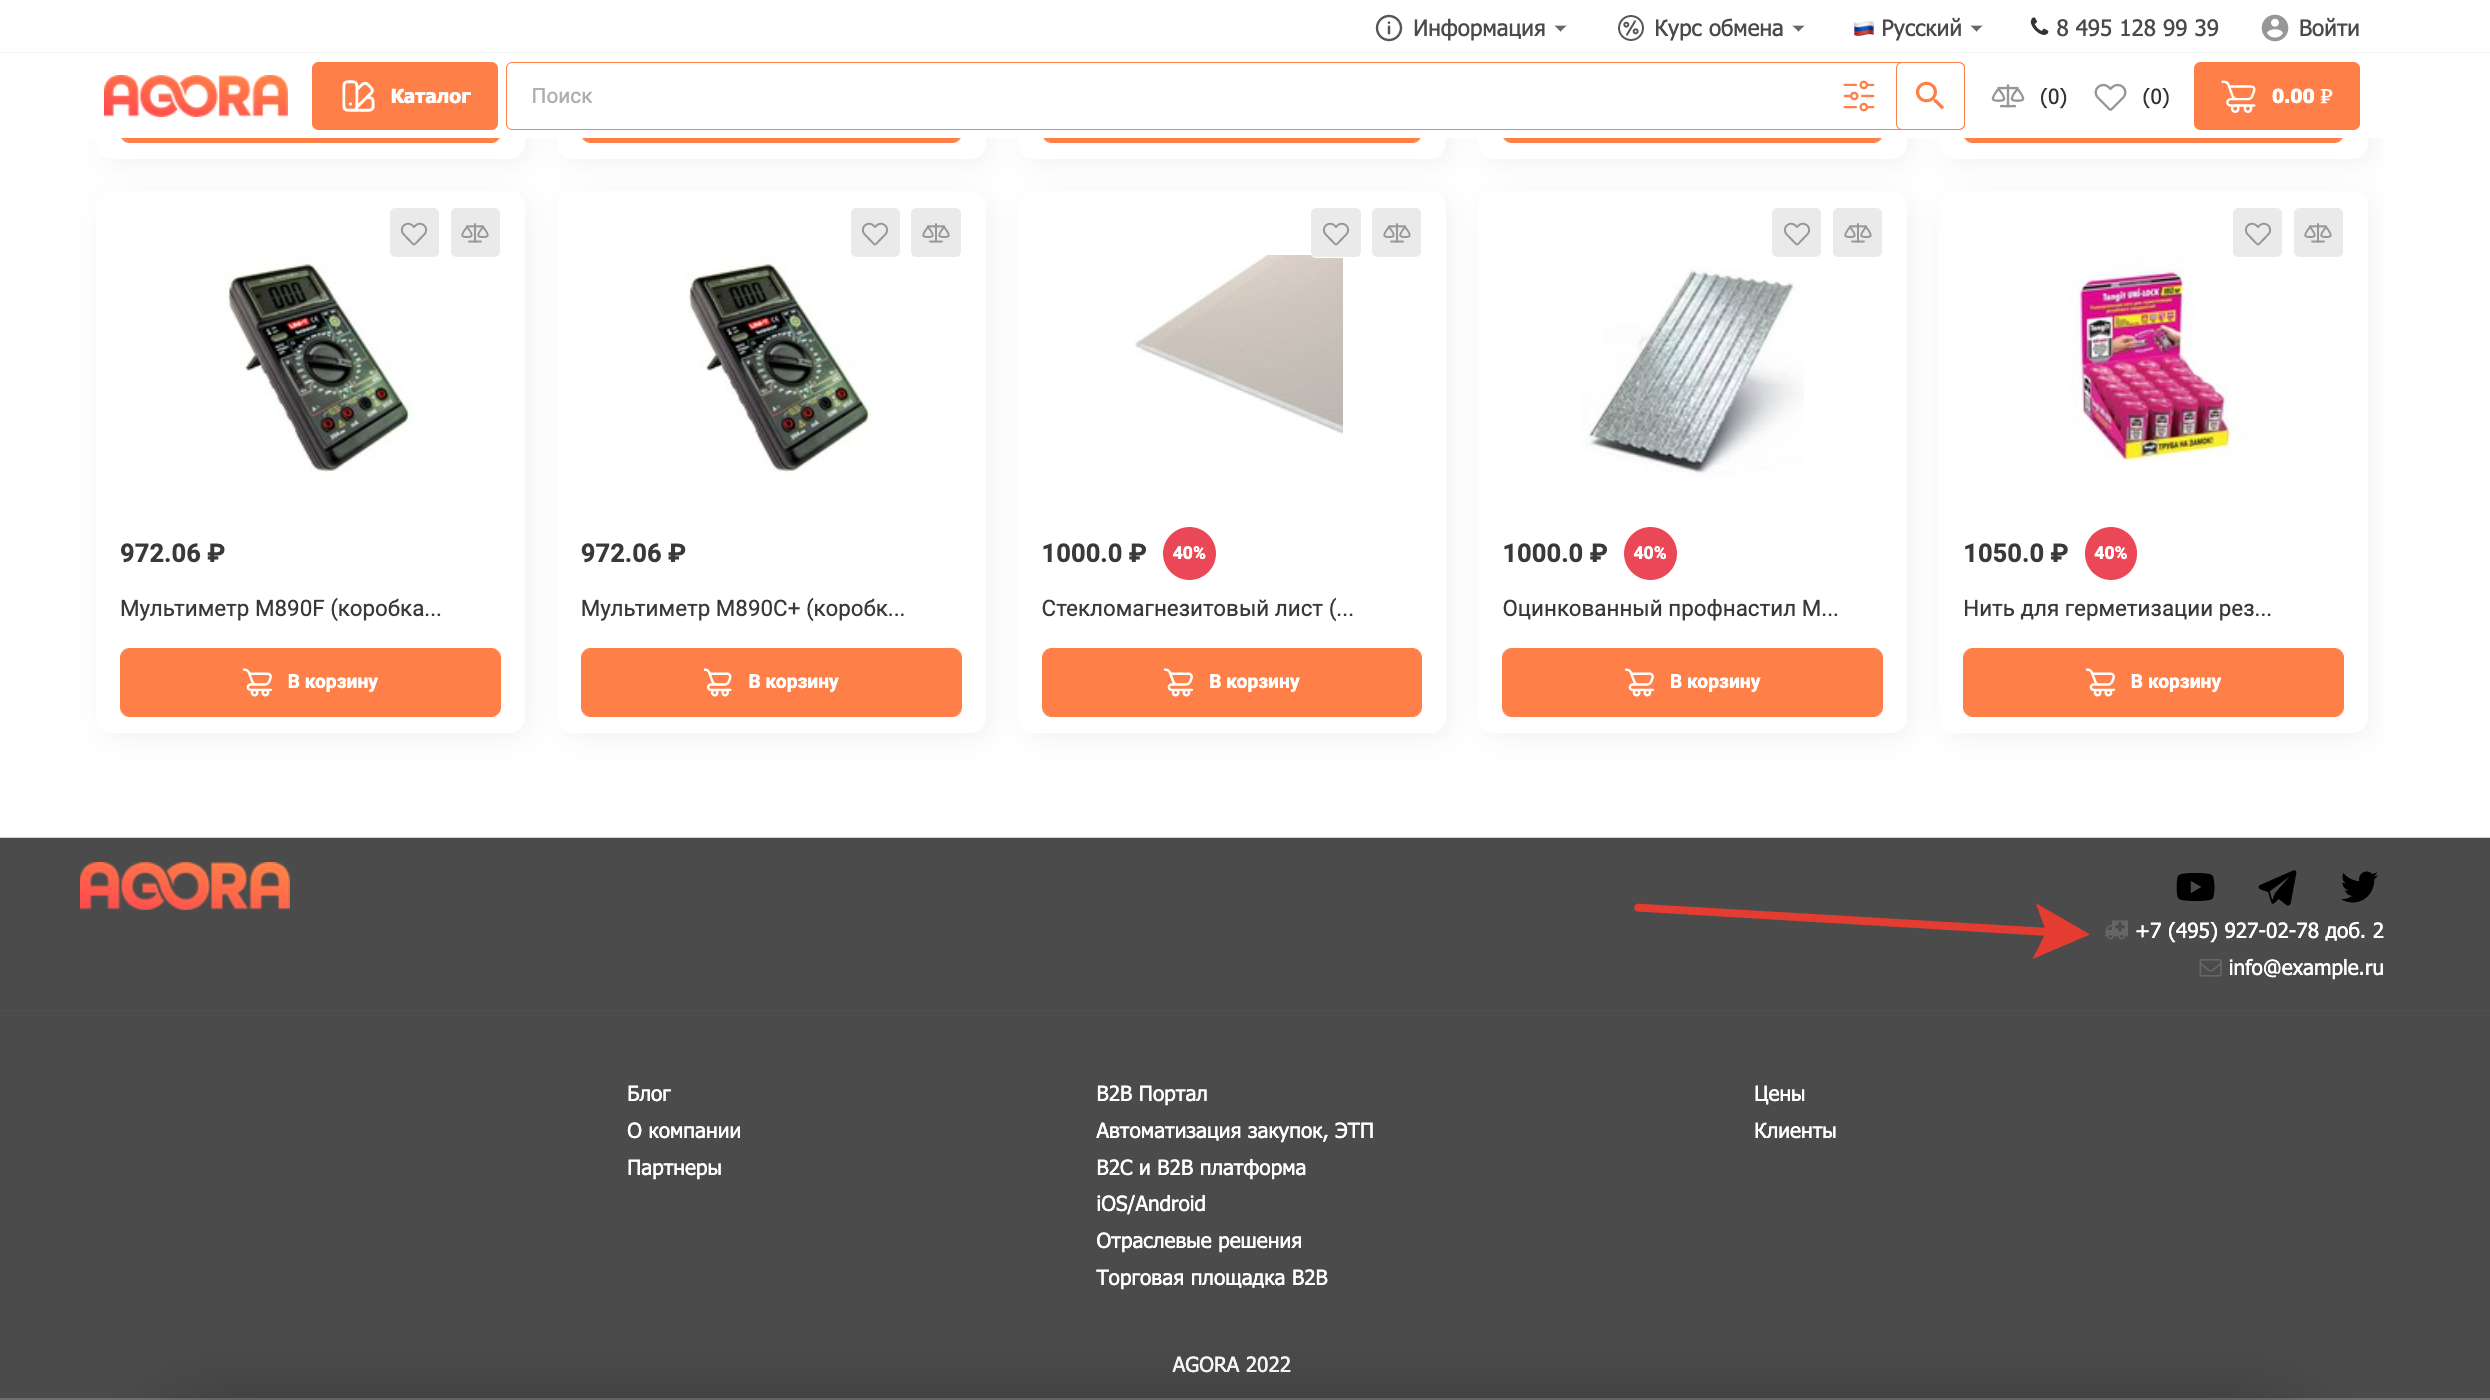
Task: Open the Нить для герметизации product image
Action: (2153, 367)
